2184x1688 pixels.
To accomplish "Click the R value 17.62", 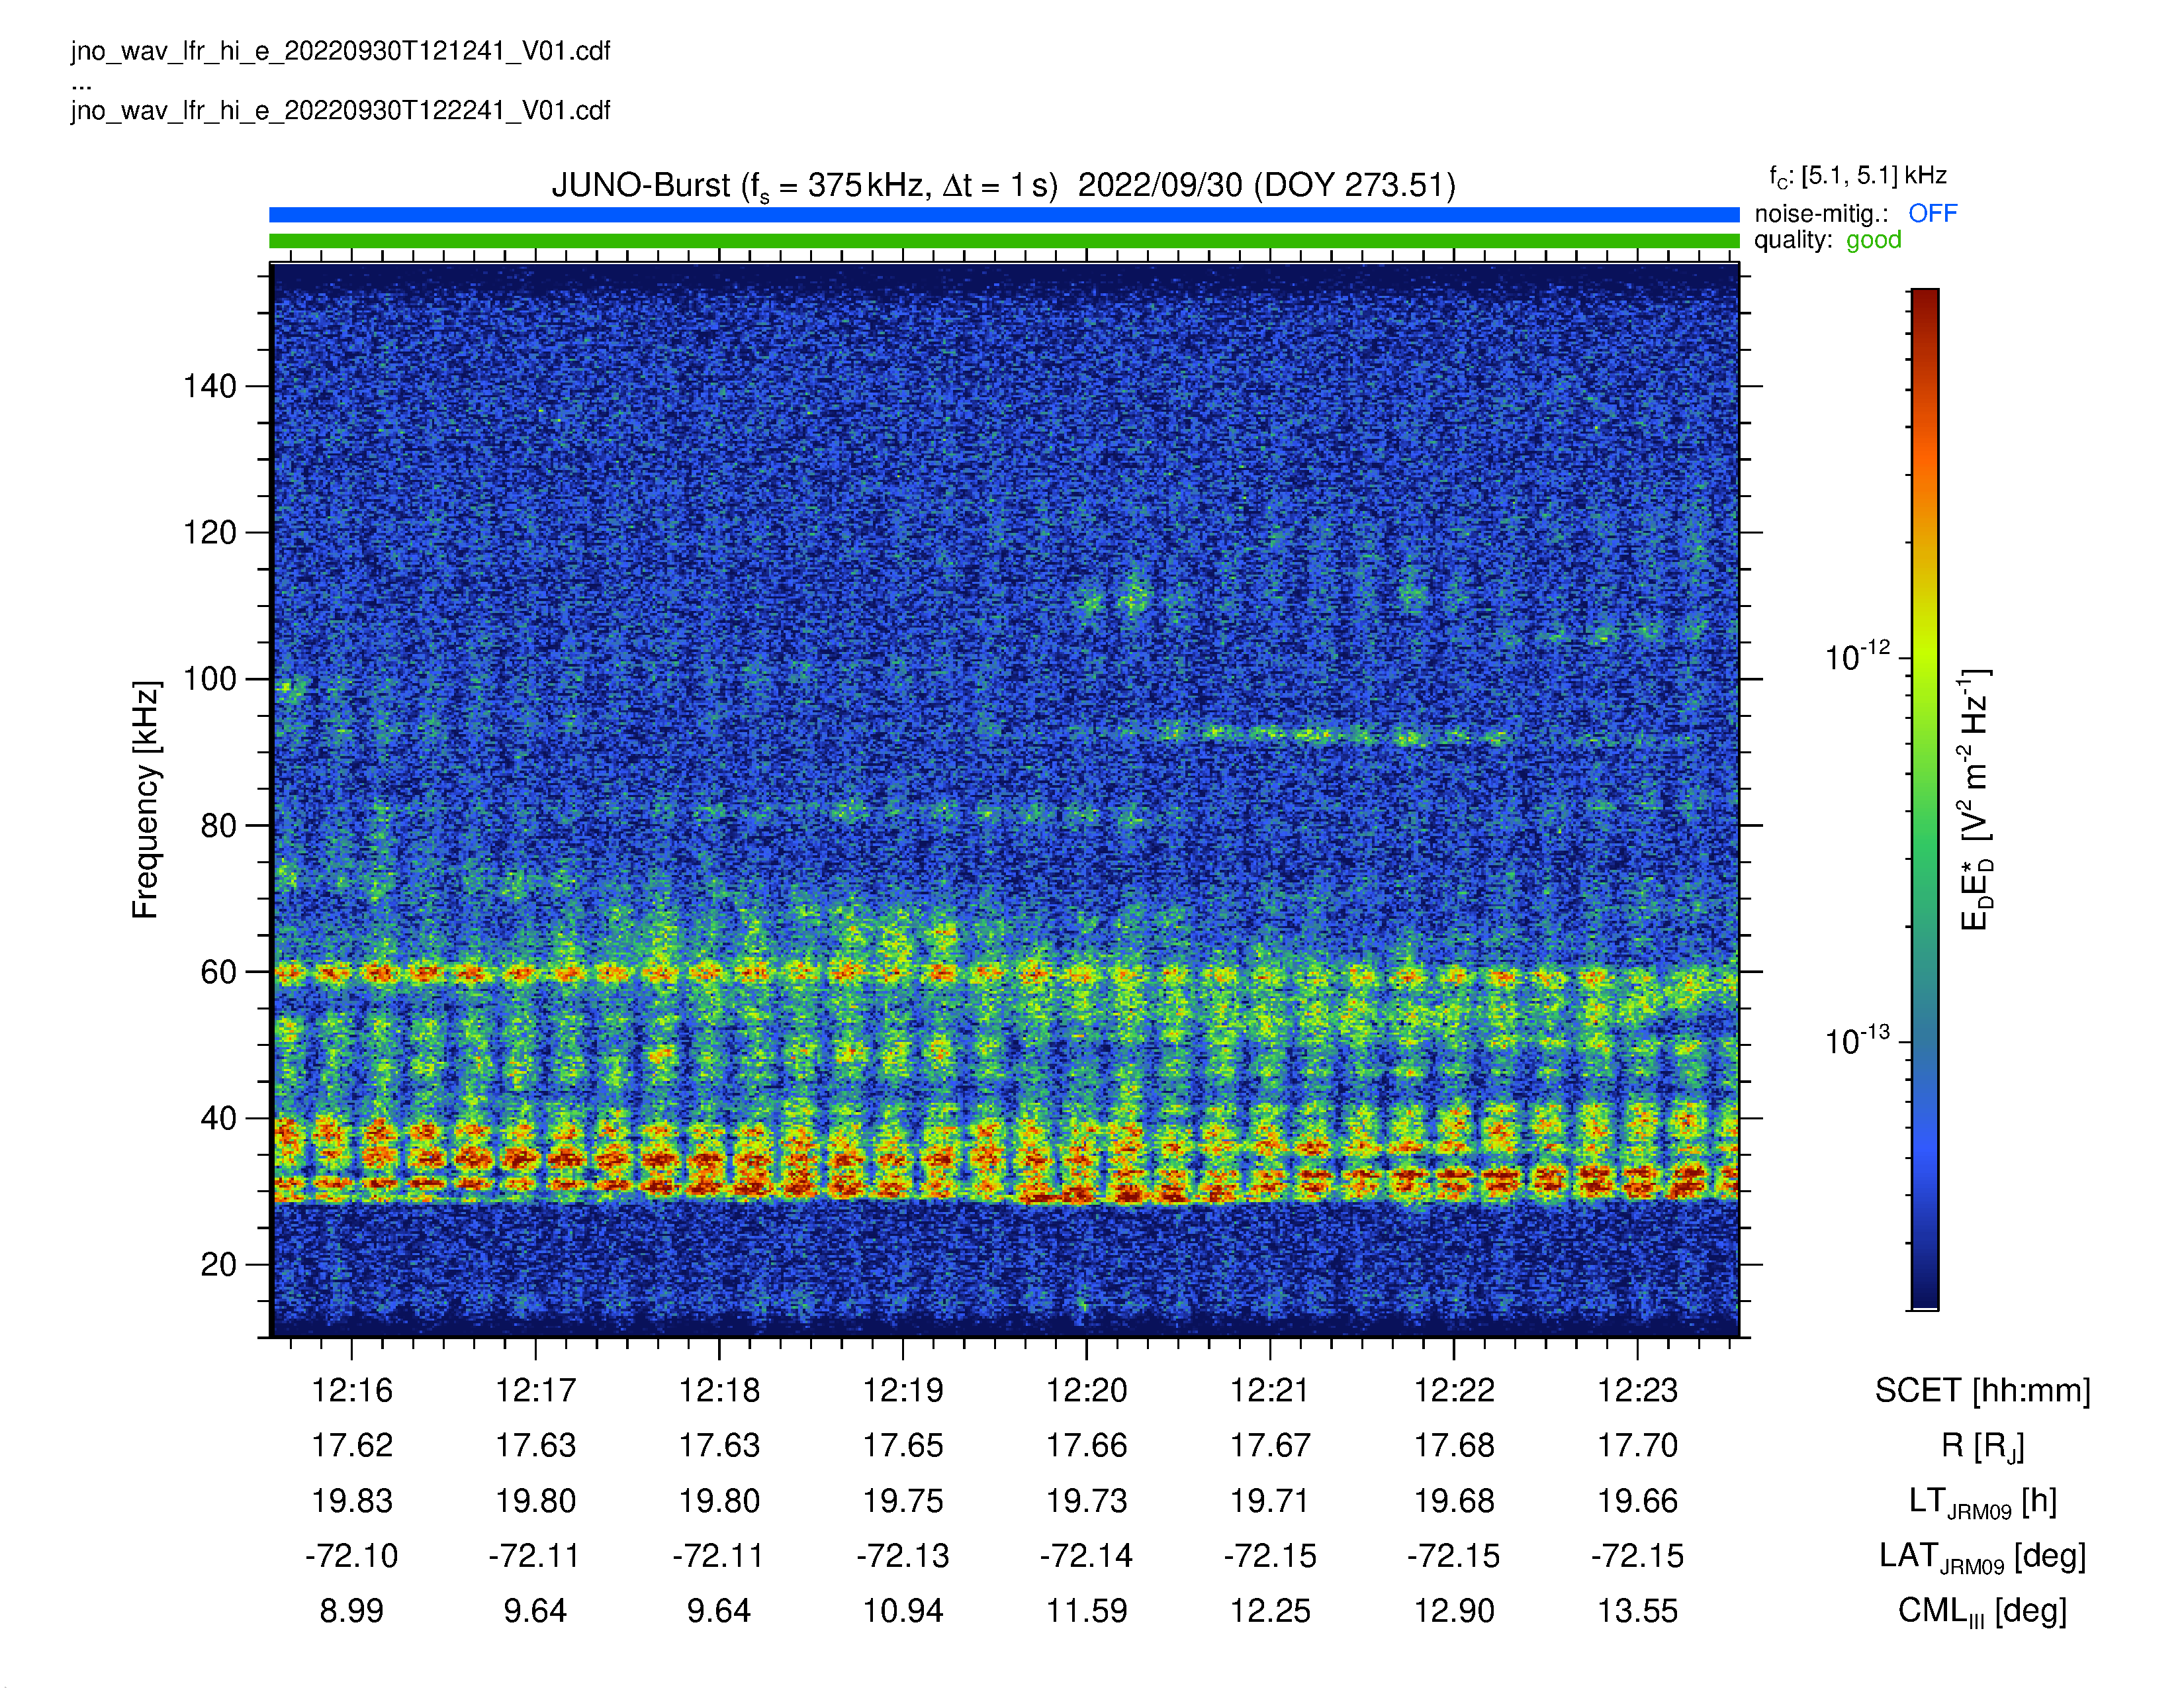I will [352, 1446].
